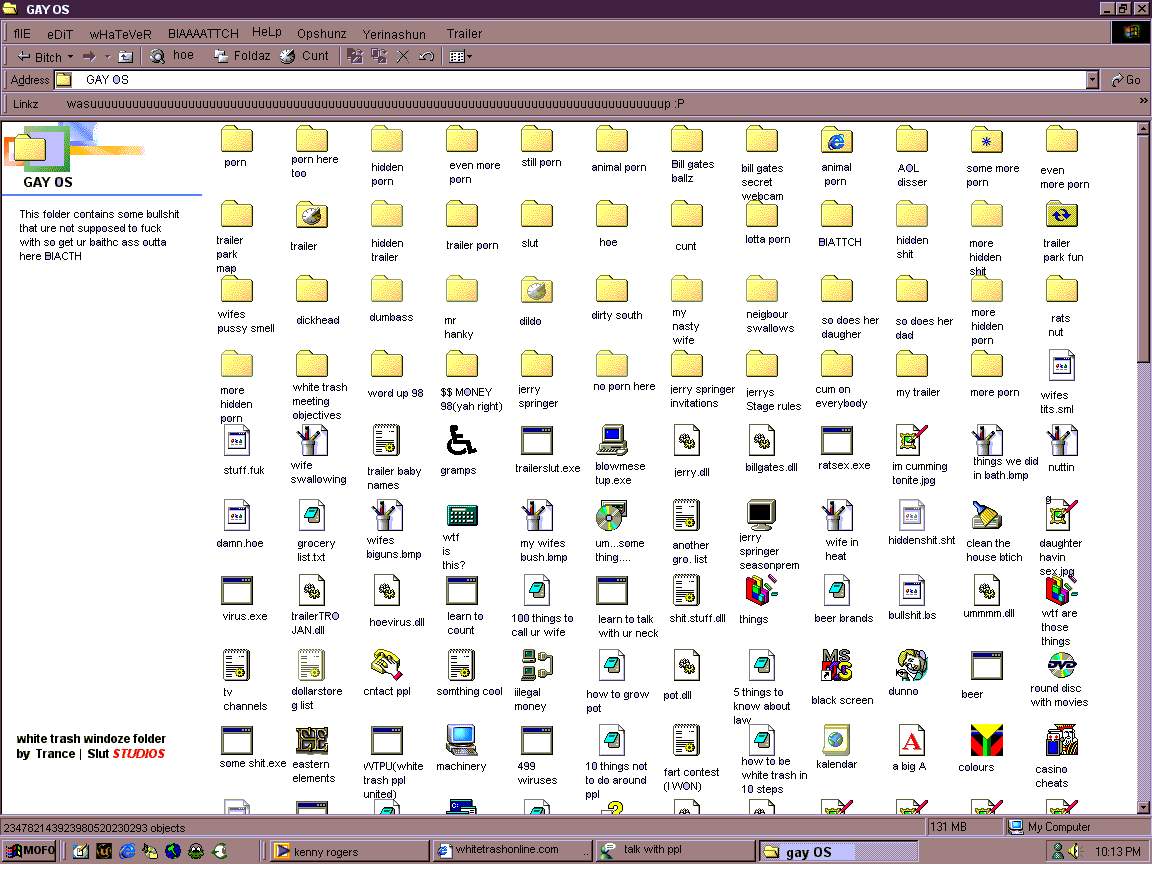Click the vertical scrollbar down arrow
Viewport: 1152px width, 875px height.
1143,807
